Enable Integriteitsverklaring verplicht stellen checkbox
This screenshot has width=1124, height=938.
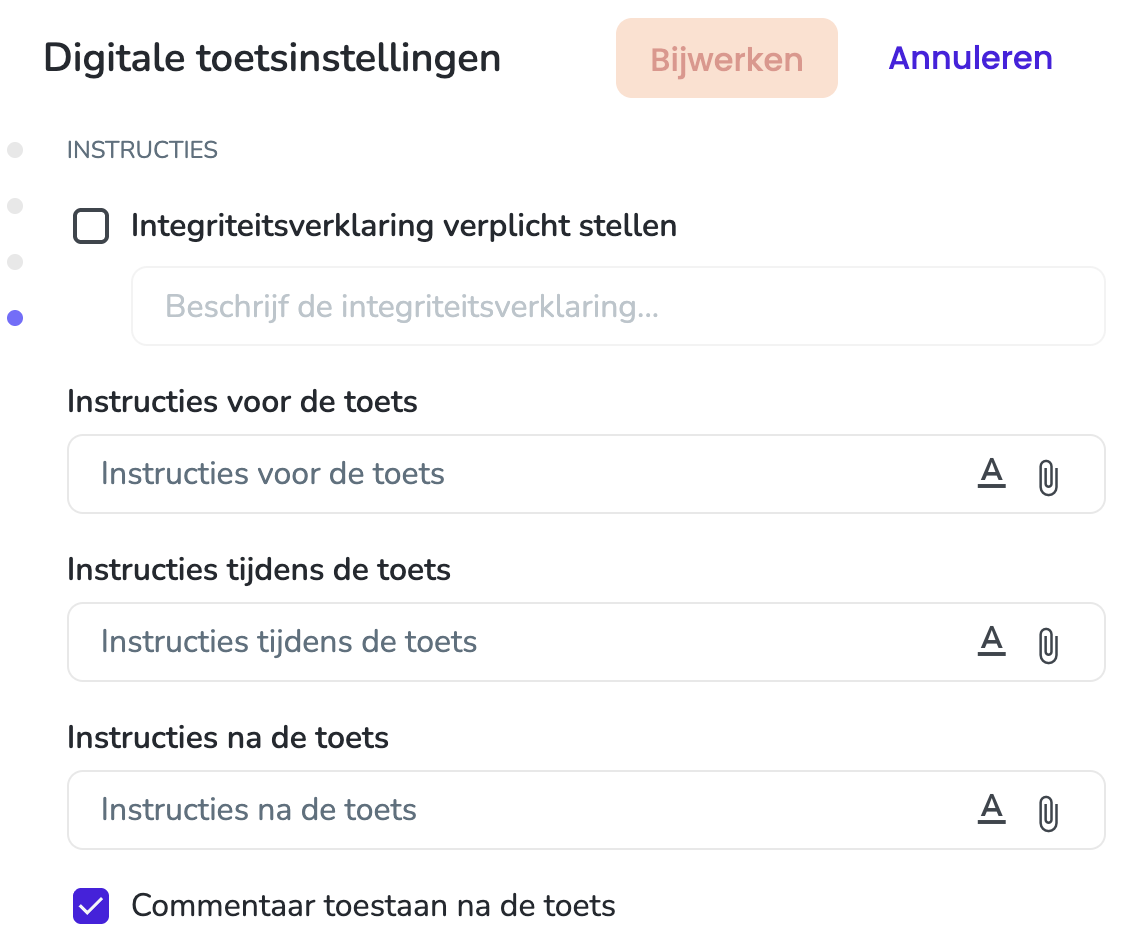click(91, 226)
